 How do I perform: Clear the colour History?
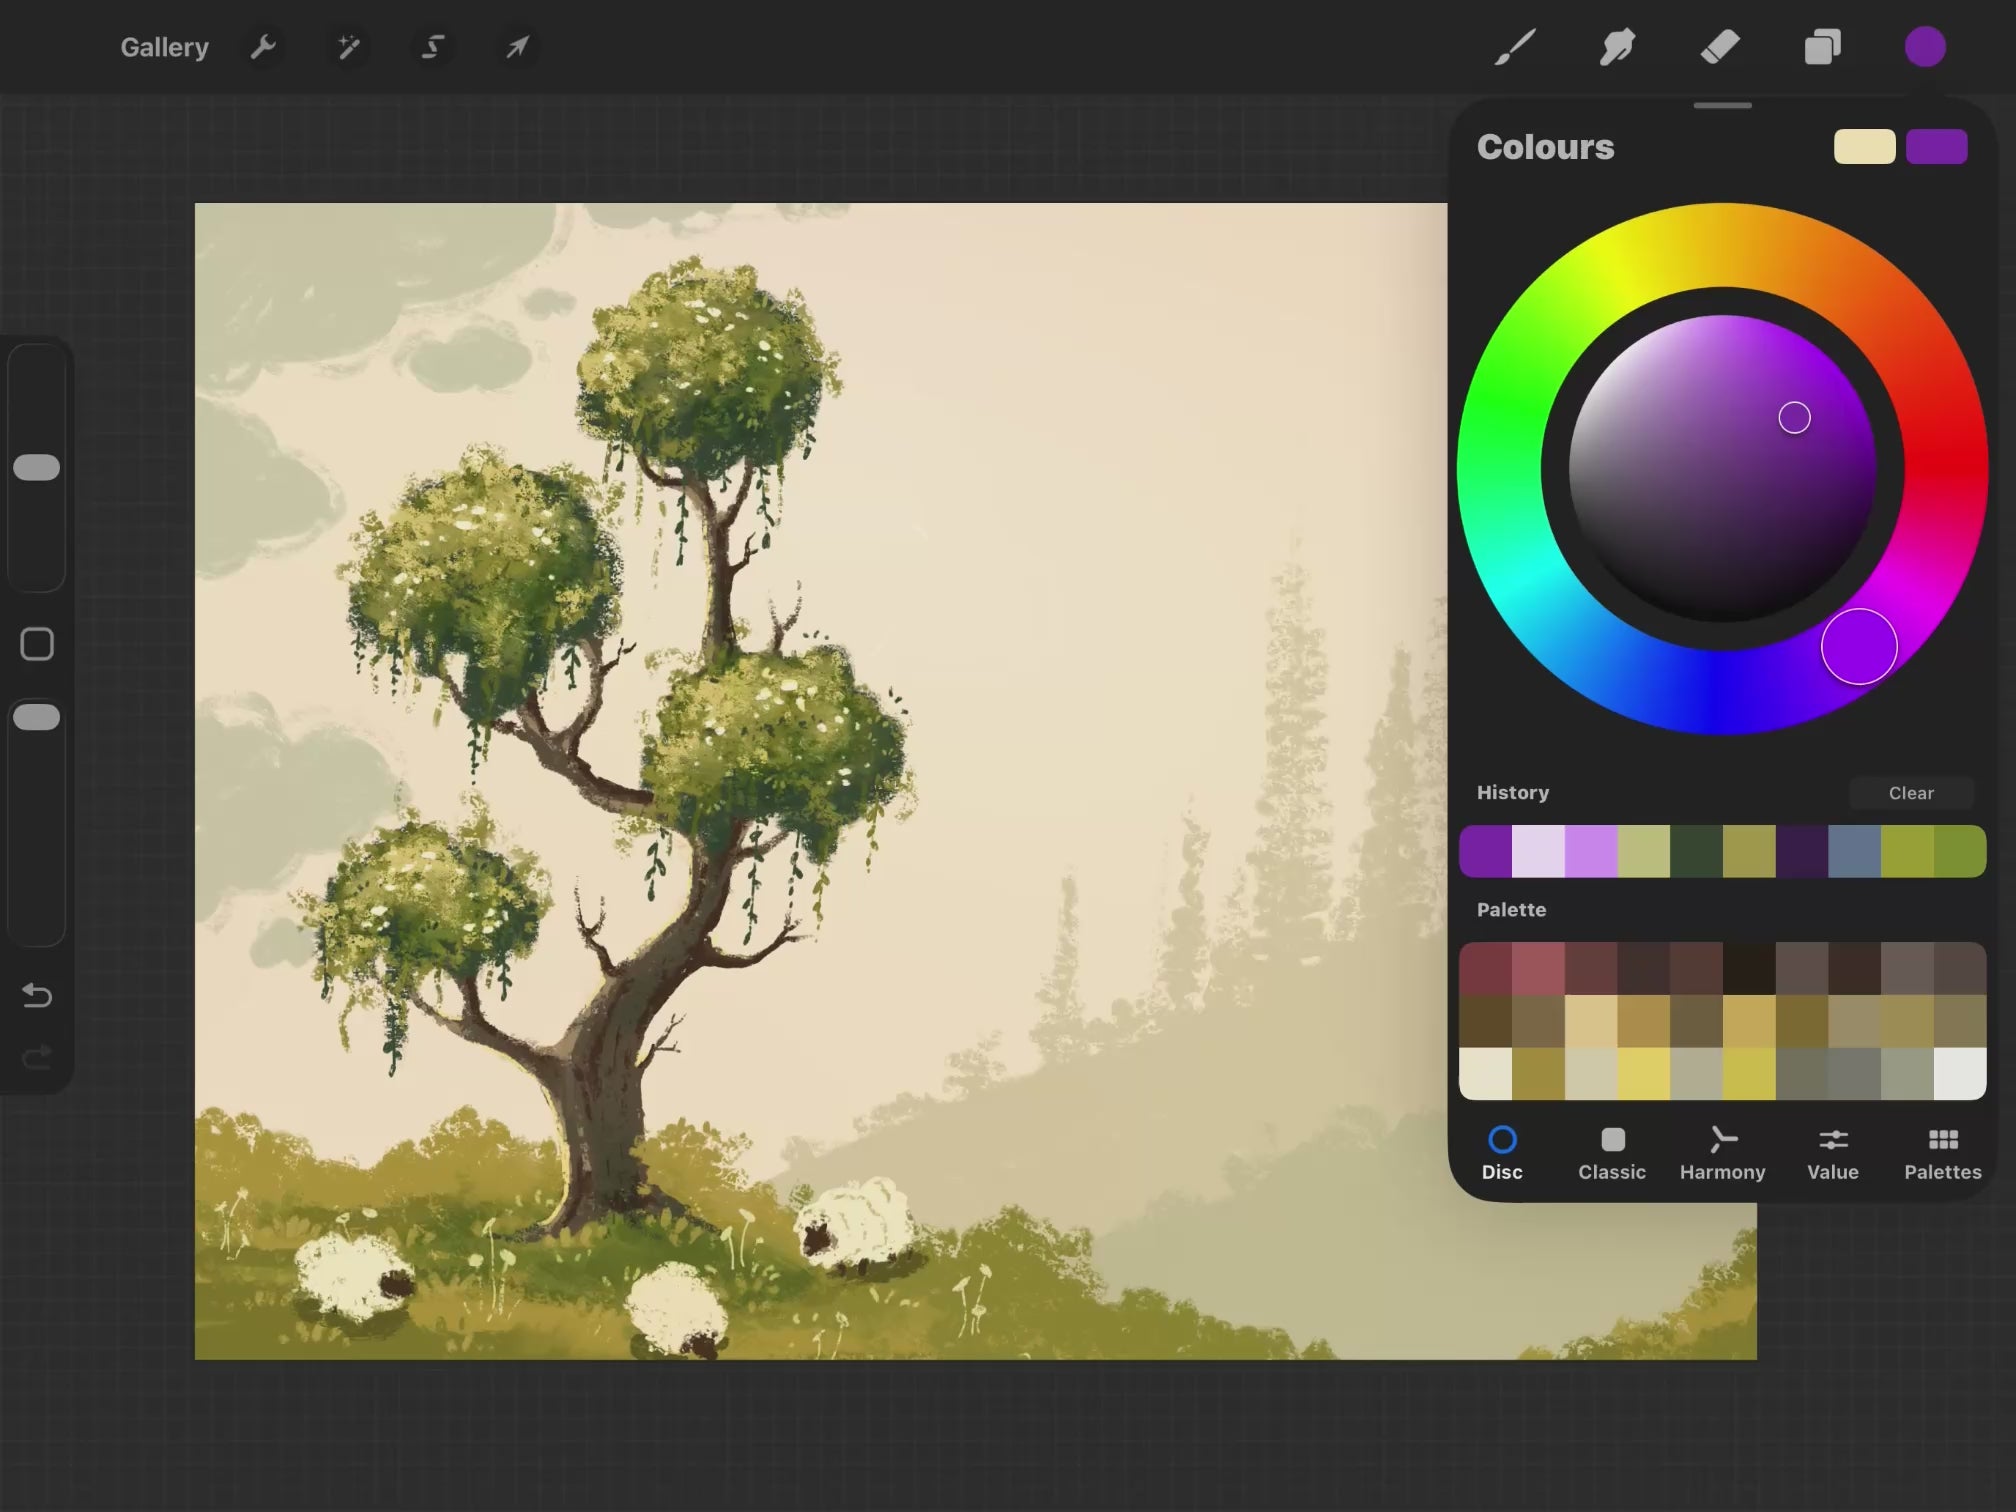(1910, 793)
